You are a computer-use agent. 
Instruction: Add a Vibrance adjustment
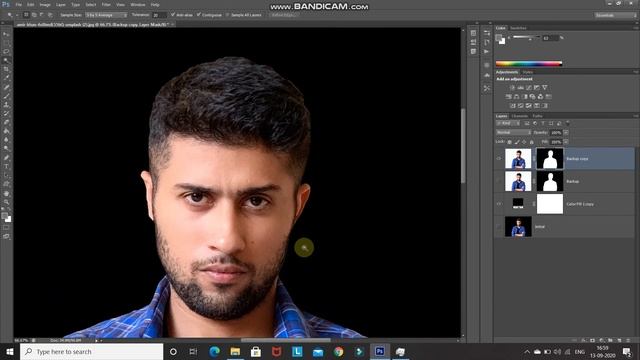(544, 87)
